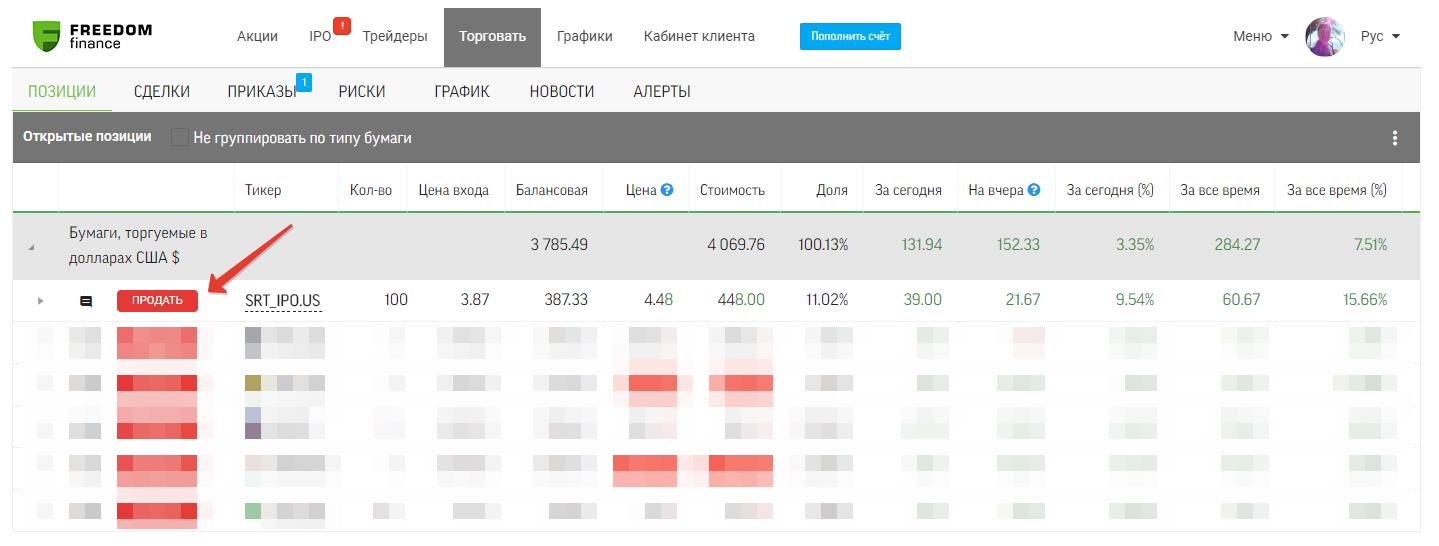Image resolution: width=1439 pixels, height=546 pixels.
Task: Sort by the Стоимость column header
Action: pyautogui.click(x=732, y=190)
